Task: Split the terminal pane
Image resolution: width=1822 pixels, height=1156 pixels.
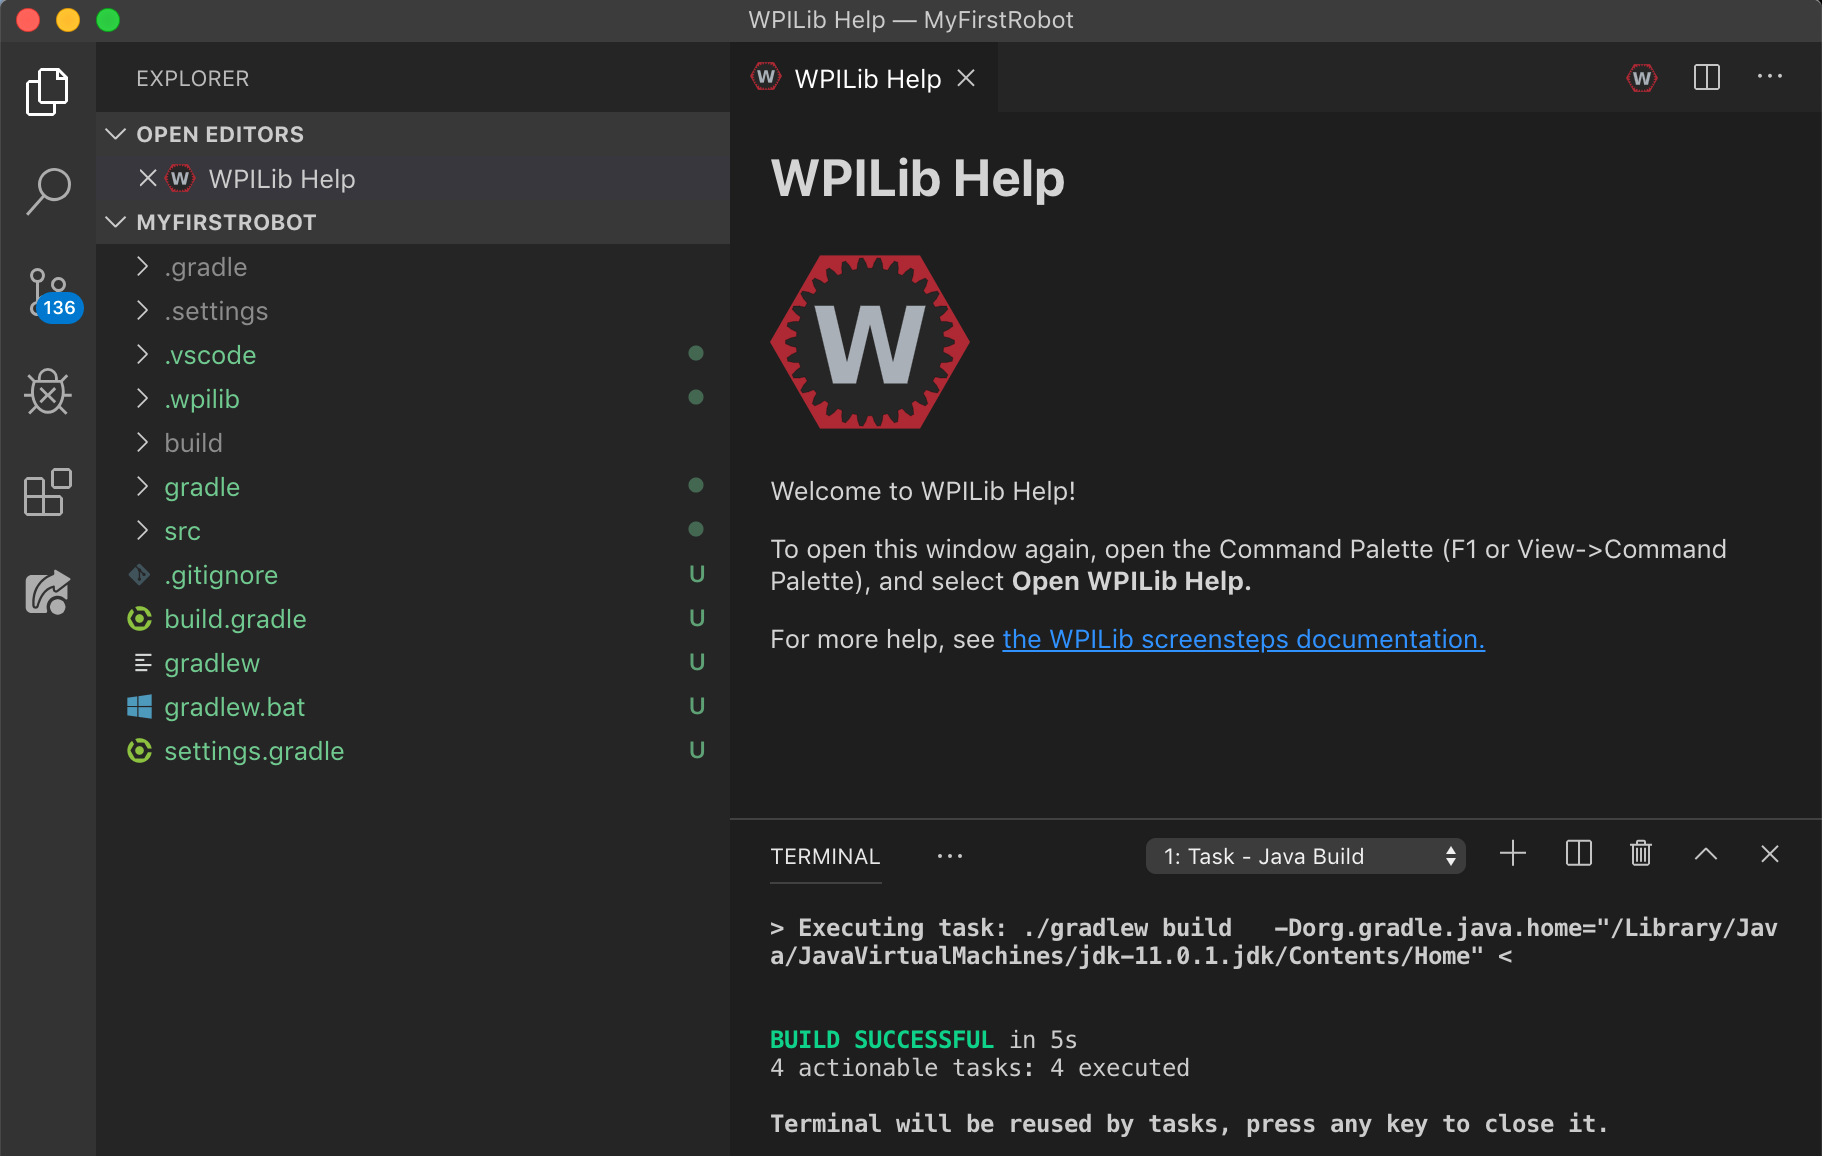Action: (x=1578, y=854)
